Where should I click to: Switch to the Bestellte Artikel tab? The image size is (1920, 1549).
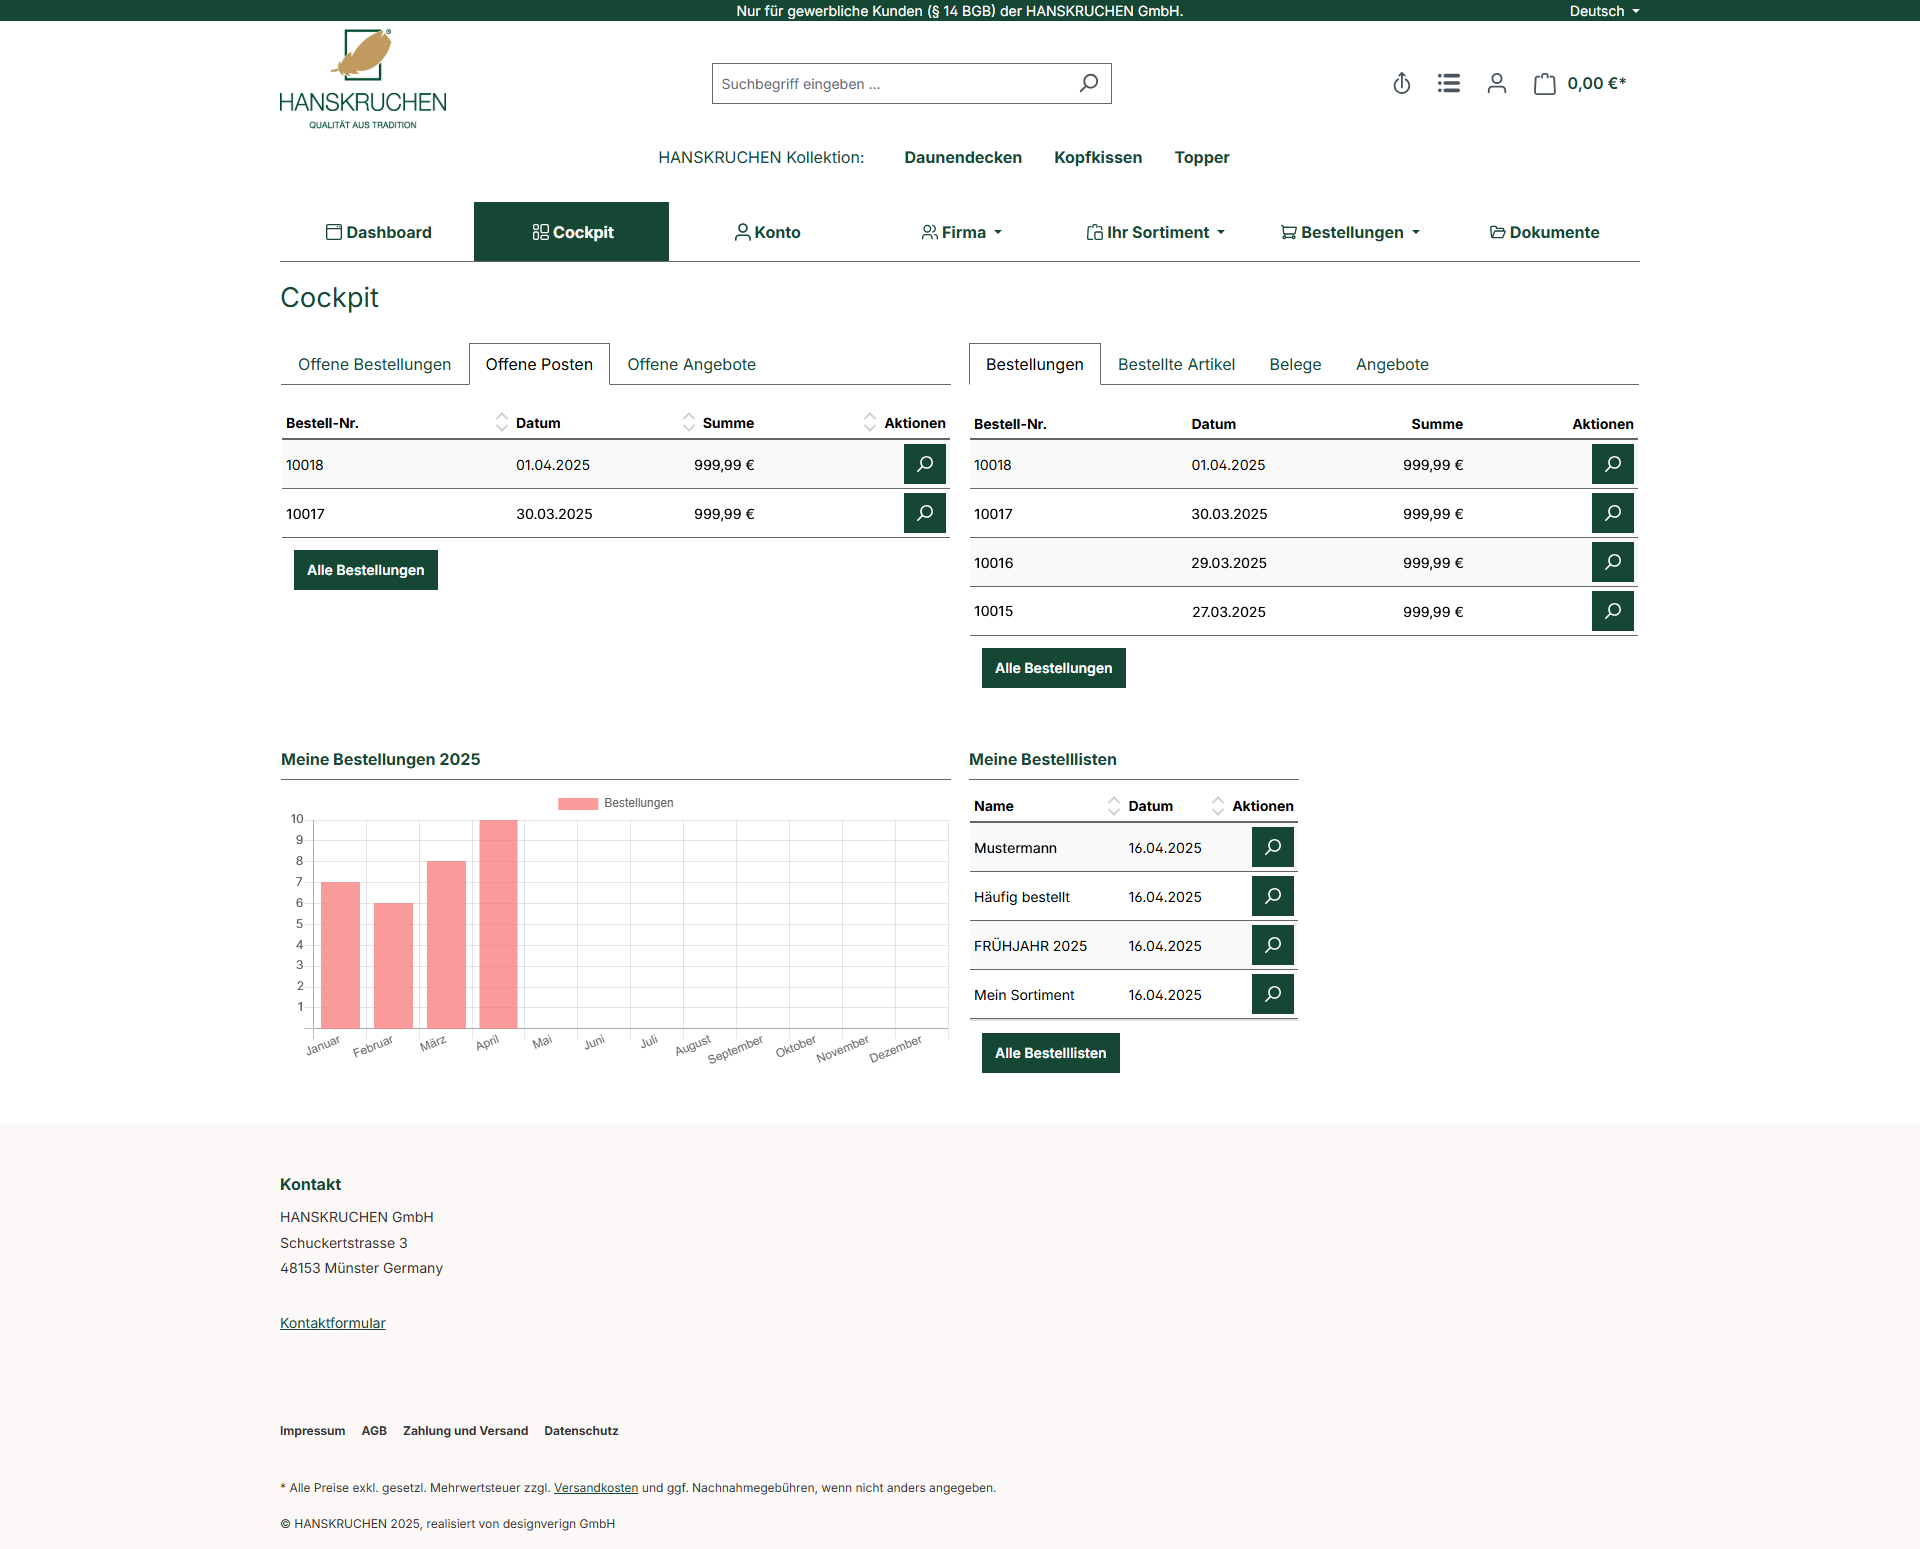1176,364
